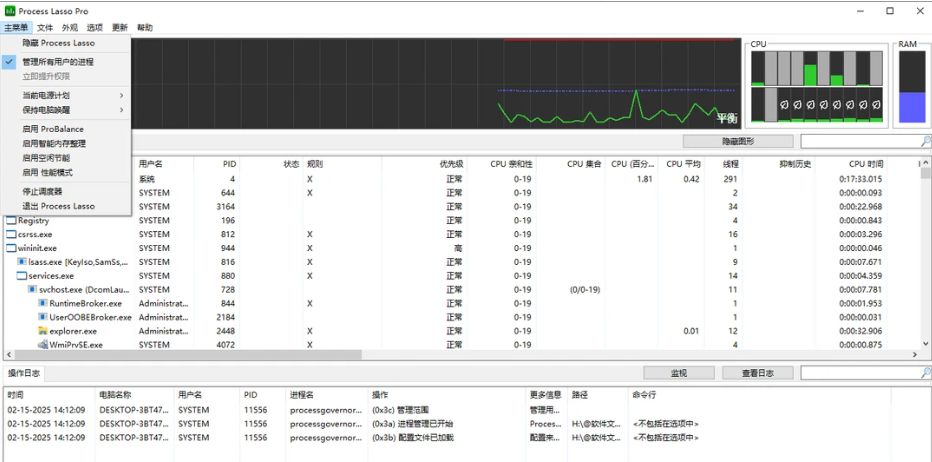Click PID value 4072 in process list
The image size is (932, 462).
point(226,344)
